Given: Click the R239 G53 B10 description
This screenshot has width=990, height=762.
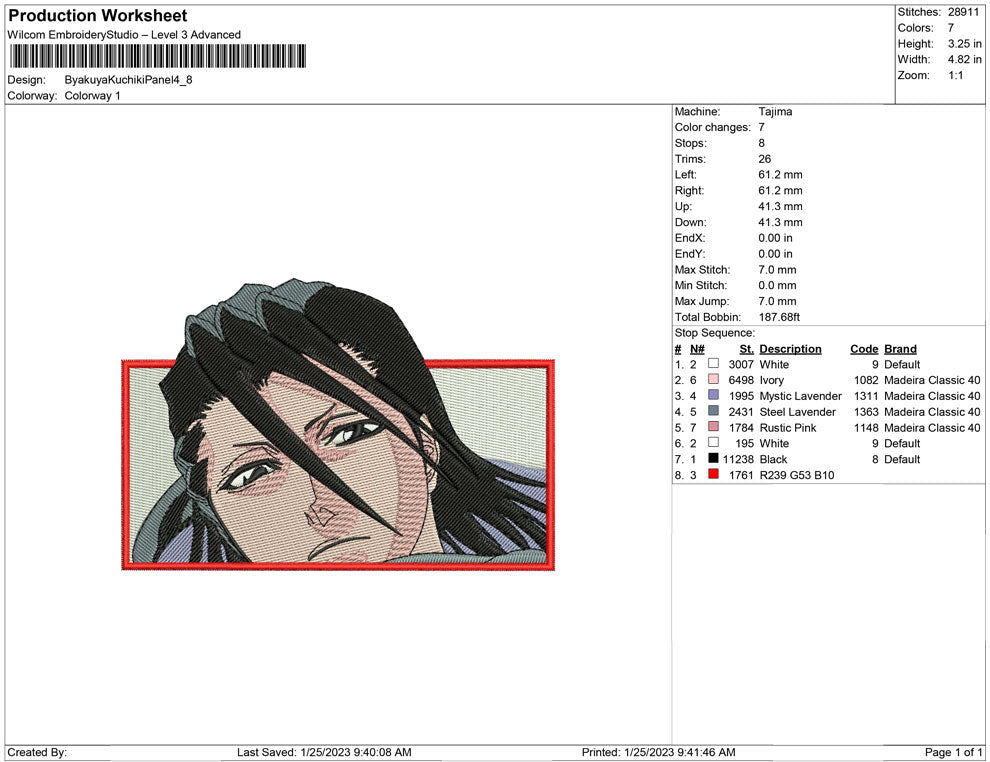Looking at the screenshot, I should (797, 475).
